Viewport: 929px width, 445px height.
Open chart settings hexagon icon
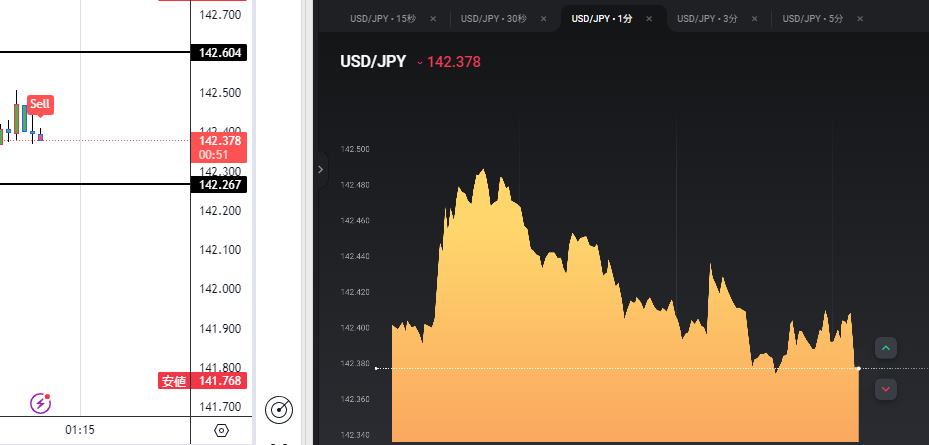point(222,430)
